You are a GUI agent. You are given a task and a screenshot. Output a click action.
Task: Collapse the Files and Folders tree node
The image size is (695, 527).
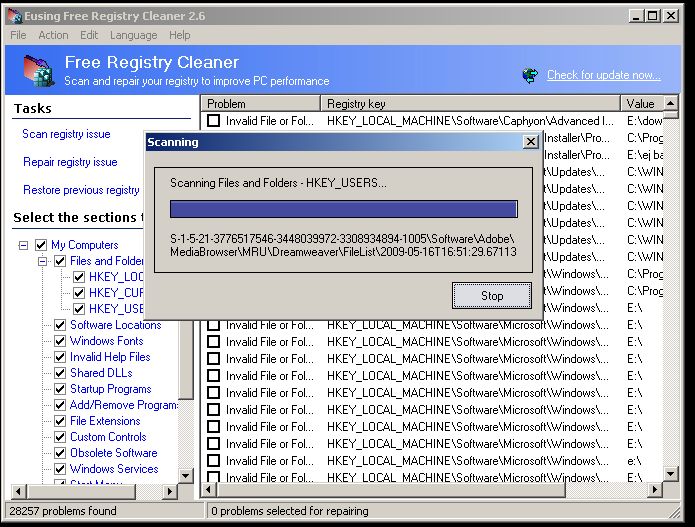click(42, 261)
